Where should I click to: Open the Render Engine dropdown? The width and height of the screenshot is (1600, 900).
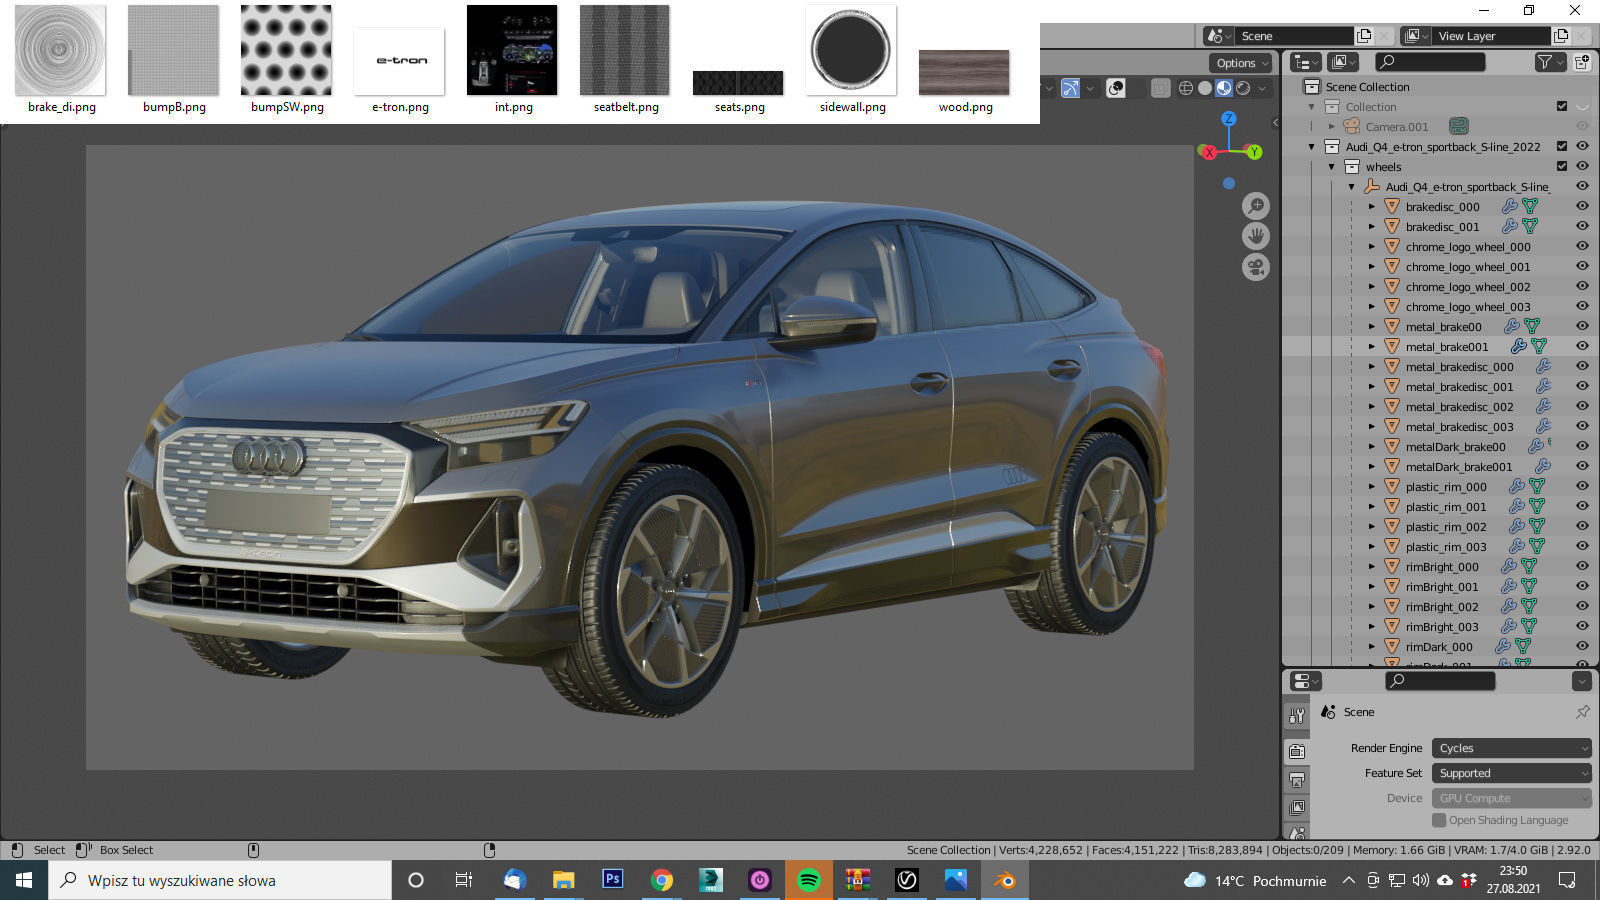1511,748
